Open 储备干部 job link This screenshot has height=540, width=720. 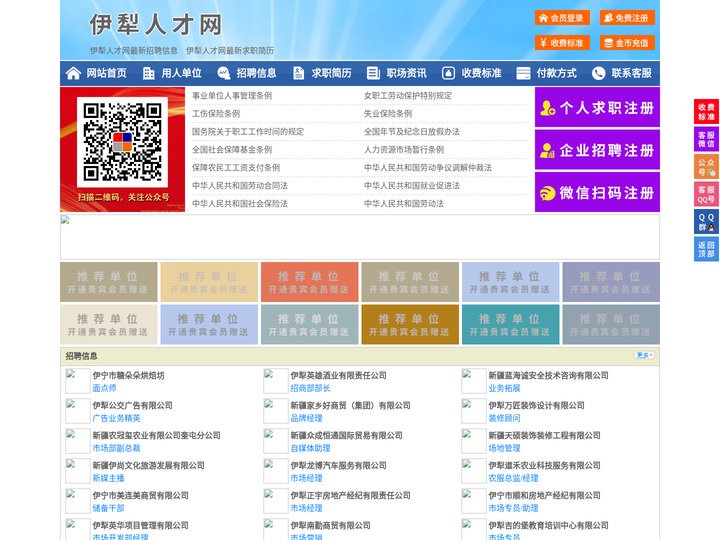pyautogui.click(x=108, y=508)
